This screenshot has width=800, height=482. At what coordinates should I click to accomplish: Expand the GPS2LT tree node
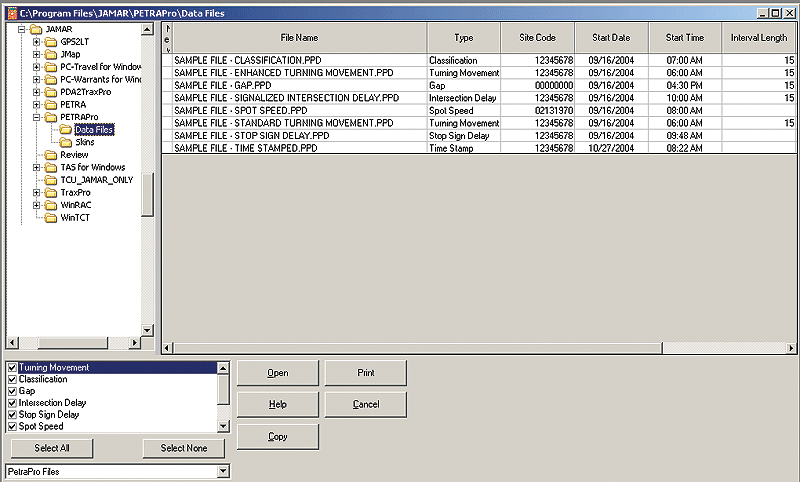(36, 42)
